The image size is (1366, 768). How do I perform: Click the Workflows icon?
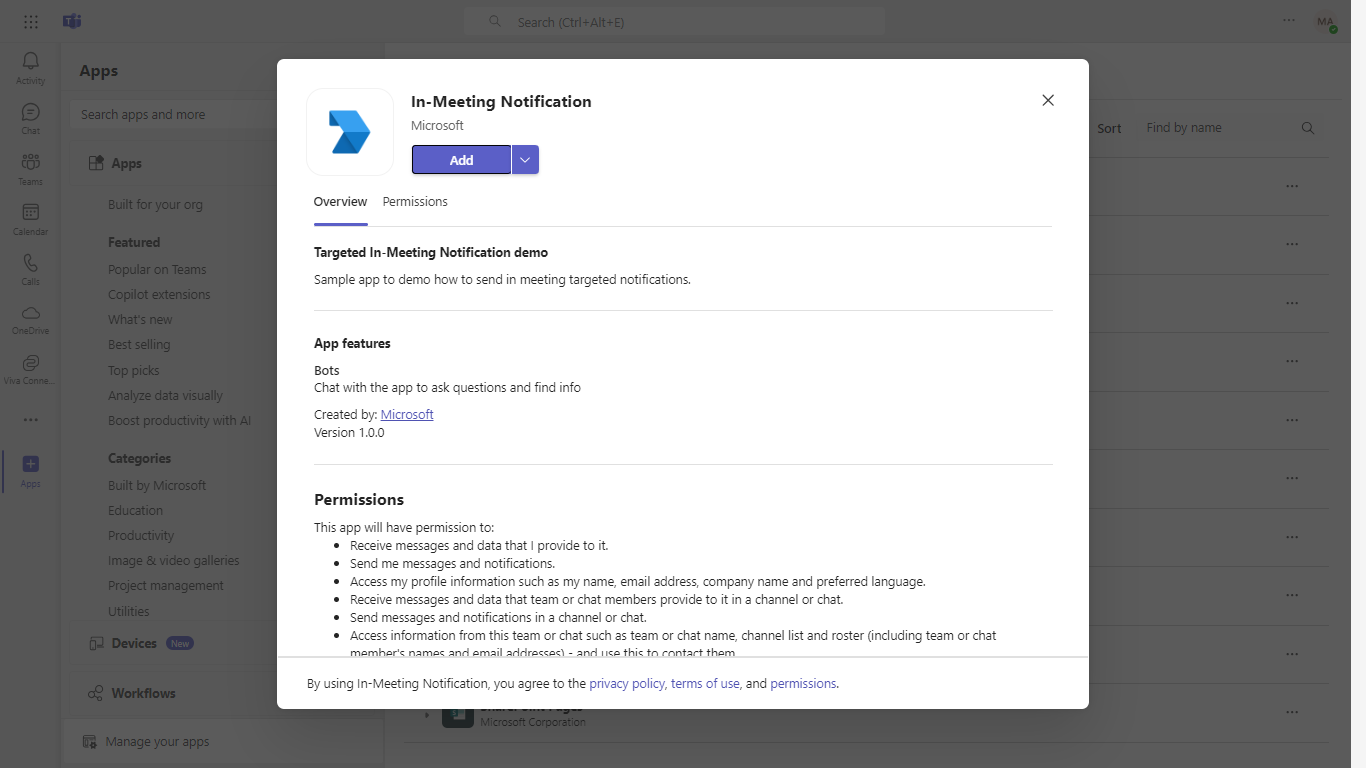pyautogui.click(x=96, y=693)
